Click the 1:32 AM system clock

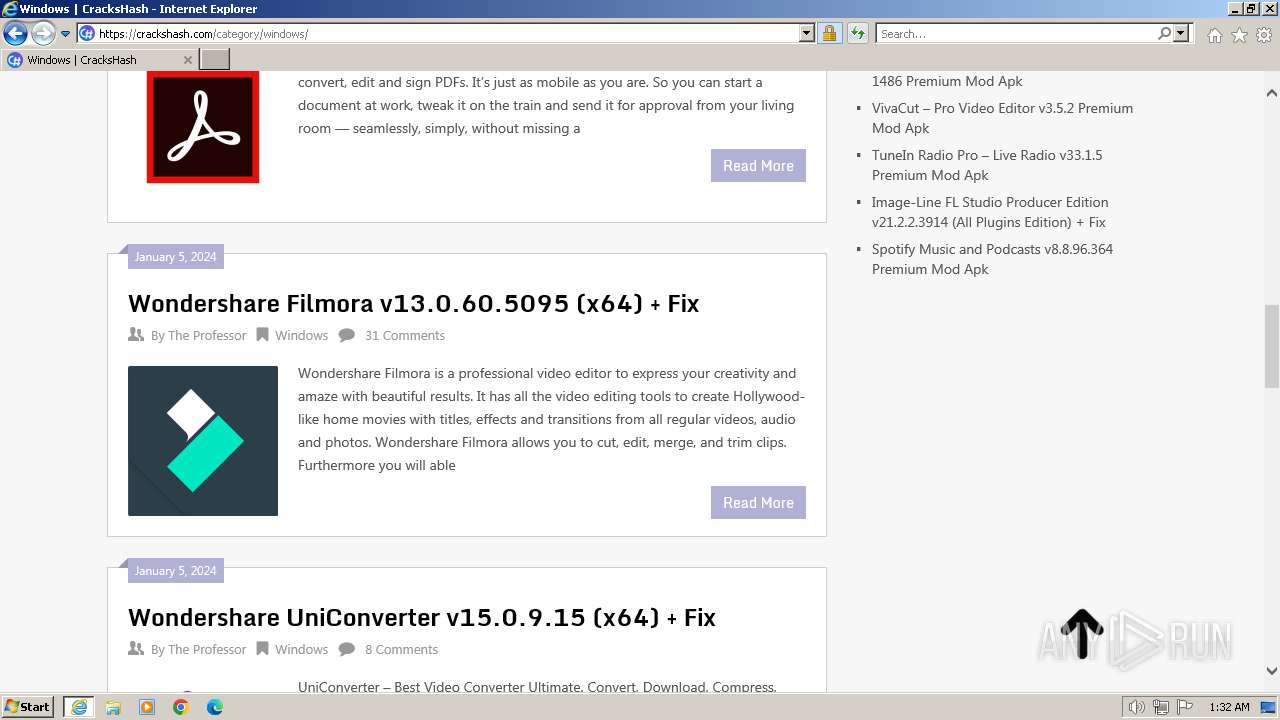1229,707
